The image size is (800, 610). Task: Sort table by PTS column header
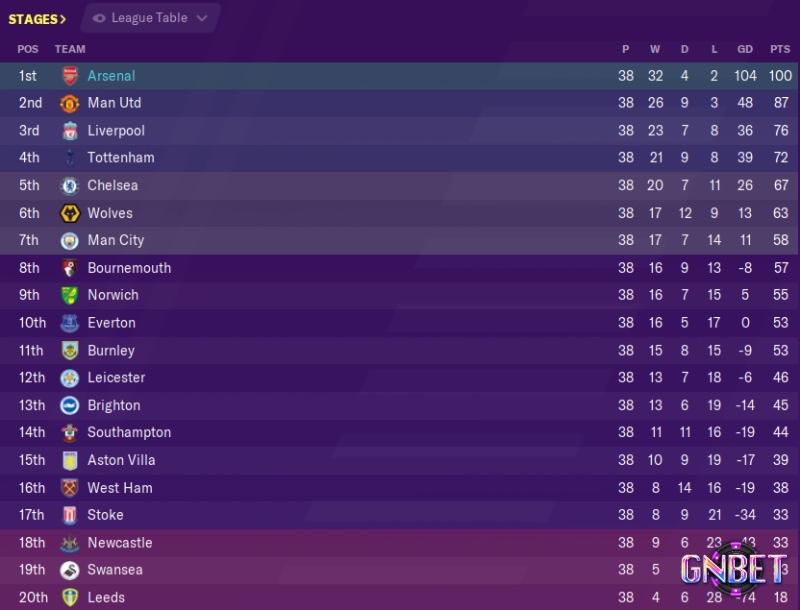[779, 49]
